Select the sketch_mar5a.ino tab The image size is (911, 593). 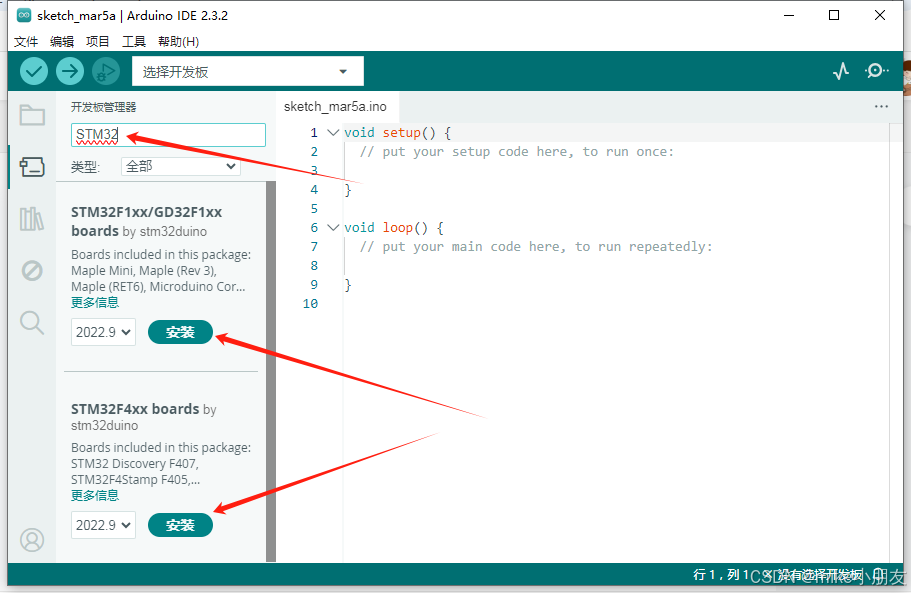point(335,106)
